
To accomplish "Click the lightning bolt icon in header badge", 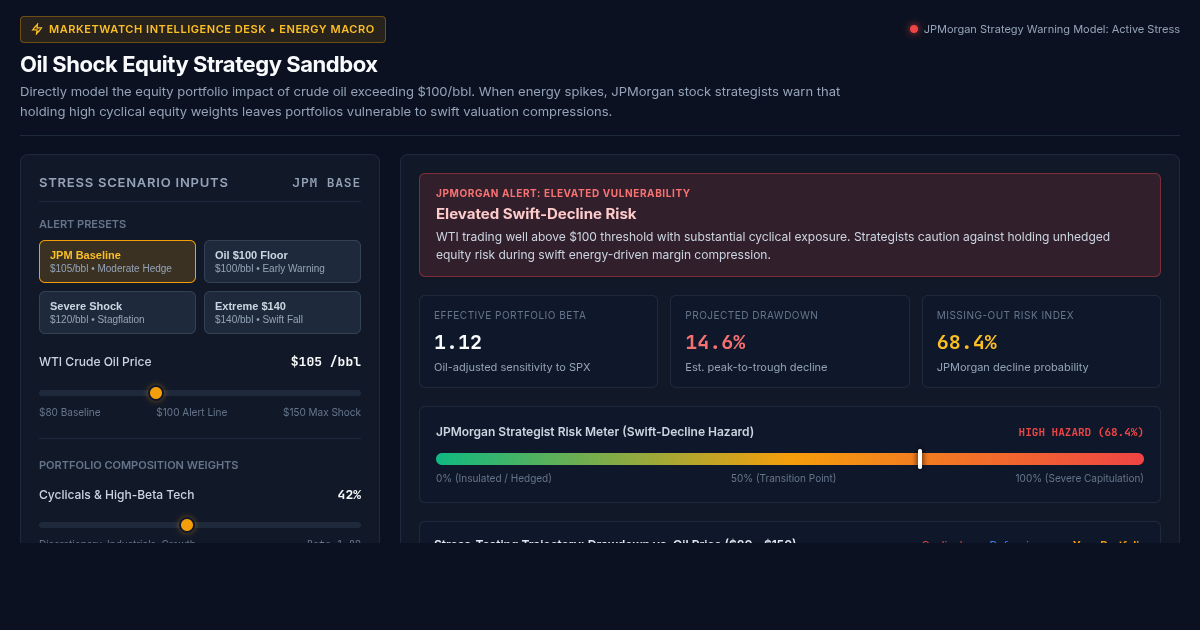I will [37, 29].
